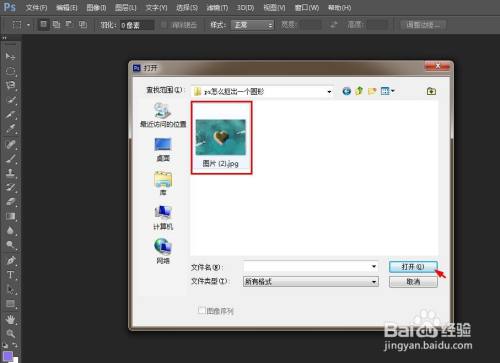Image resolution: width=500 pixels, height=363 pixels.
Task: Go to 最近访问的位置 in sidebar
Action: coord(163,115)
